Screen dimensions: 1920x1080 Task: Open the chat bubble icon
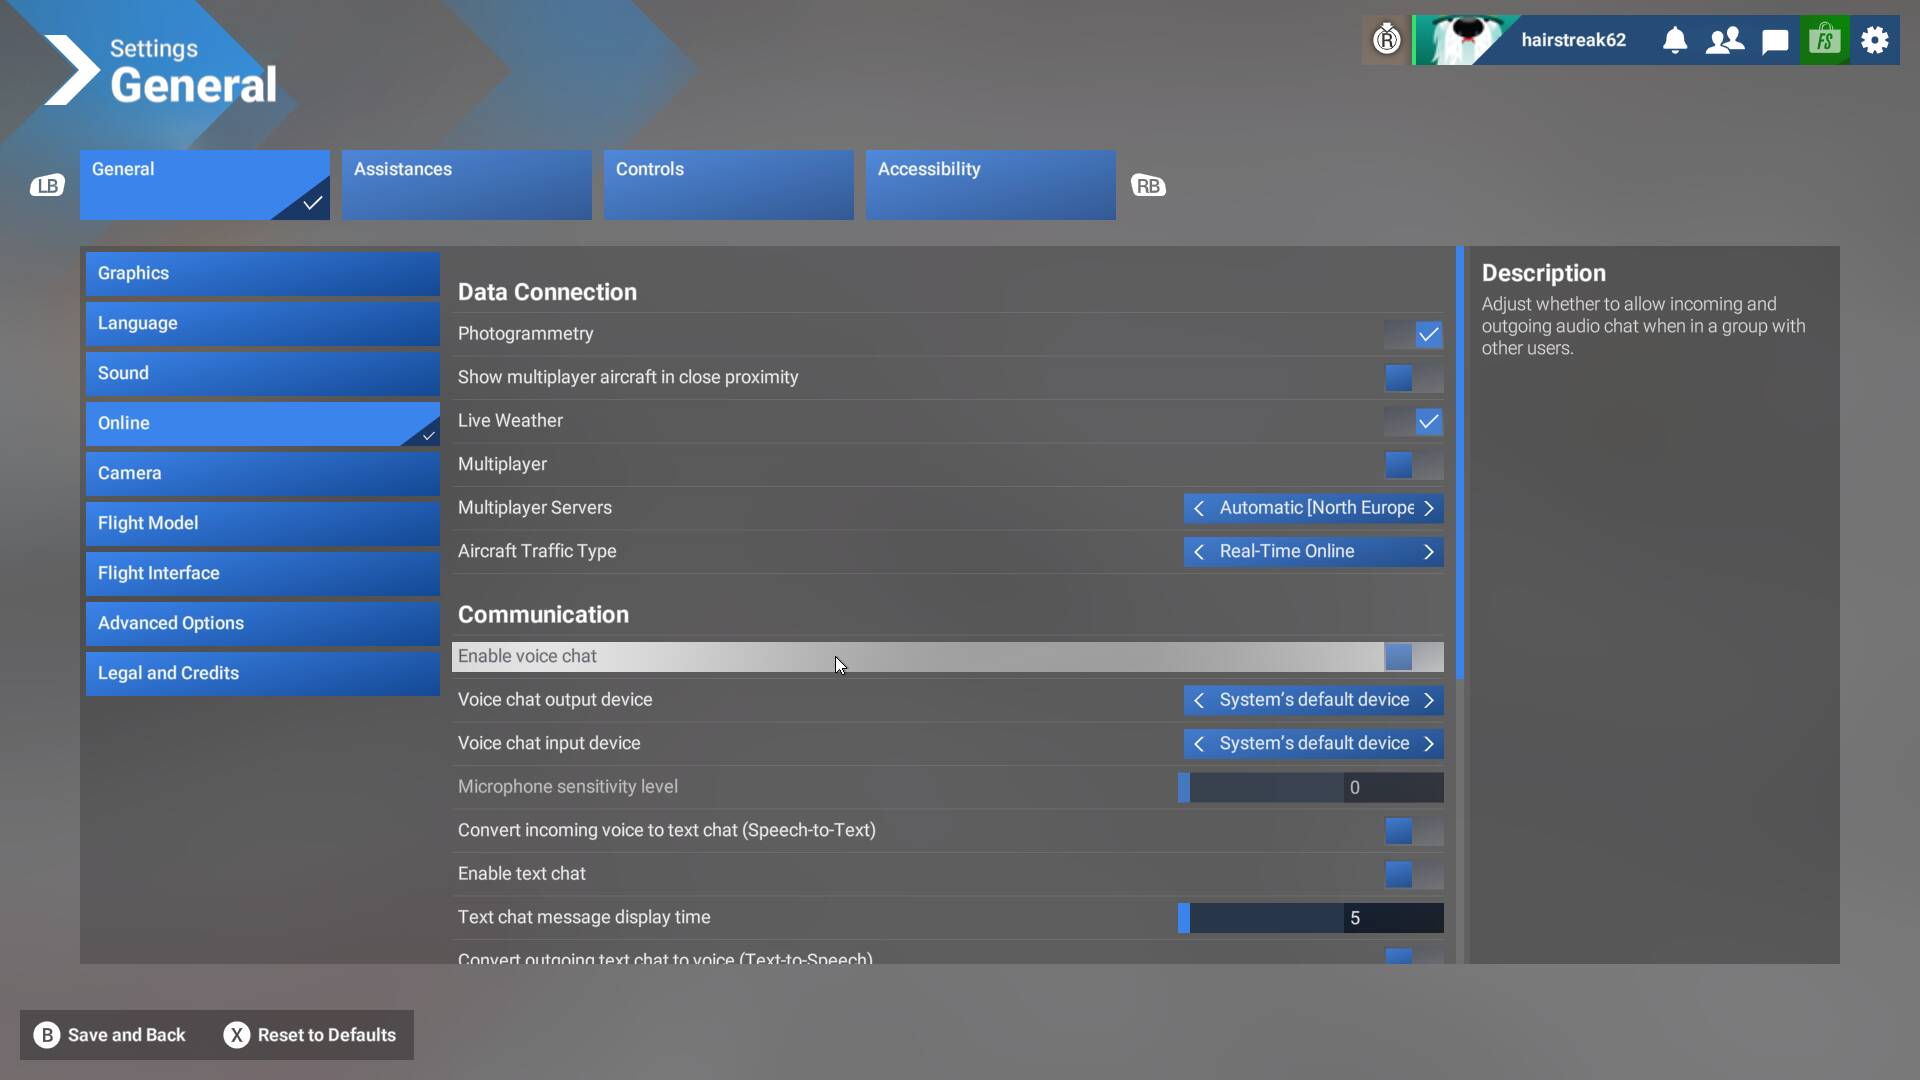(x=1775, y=41)
